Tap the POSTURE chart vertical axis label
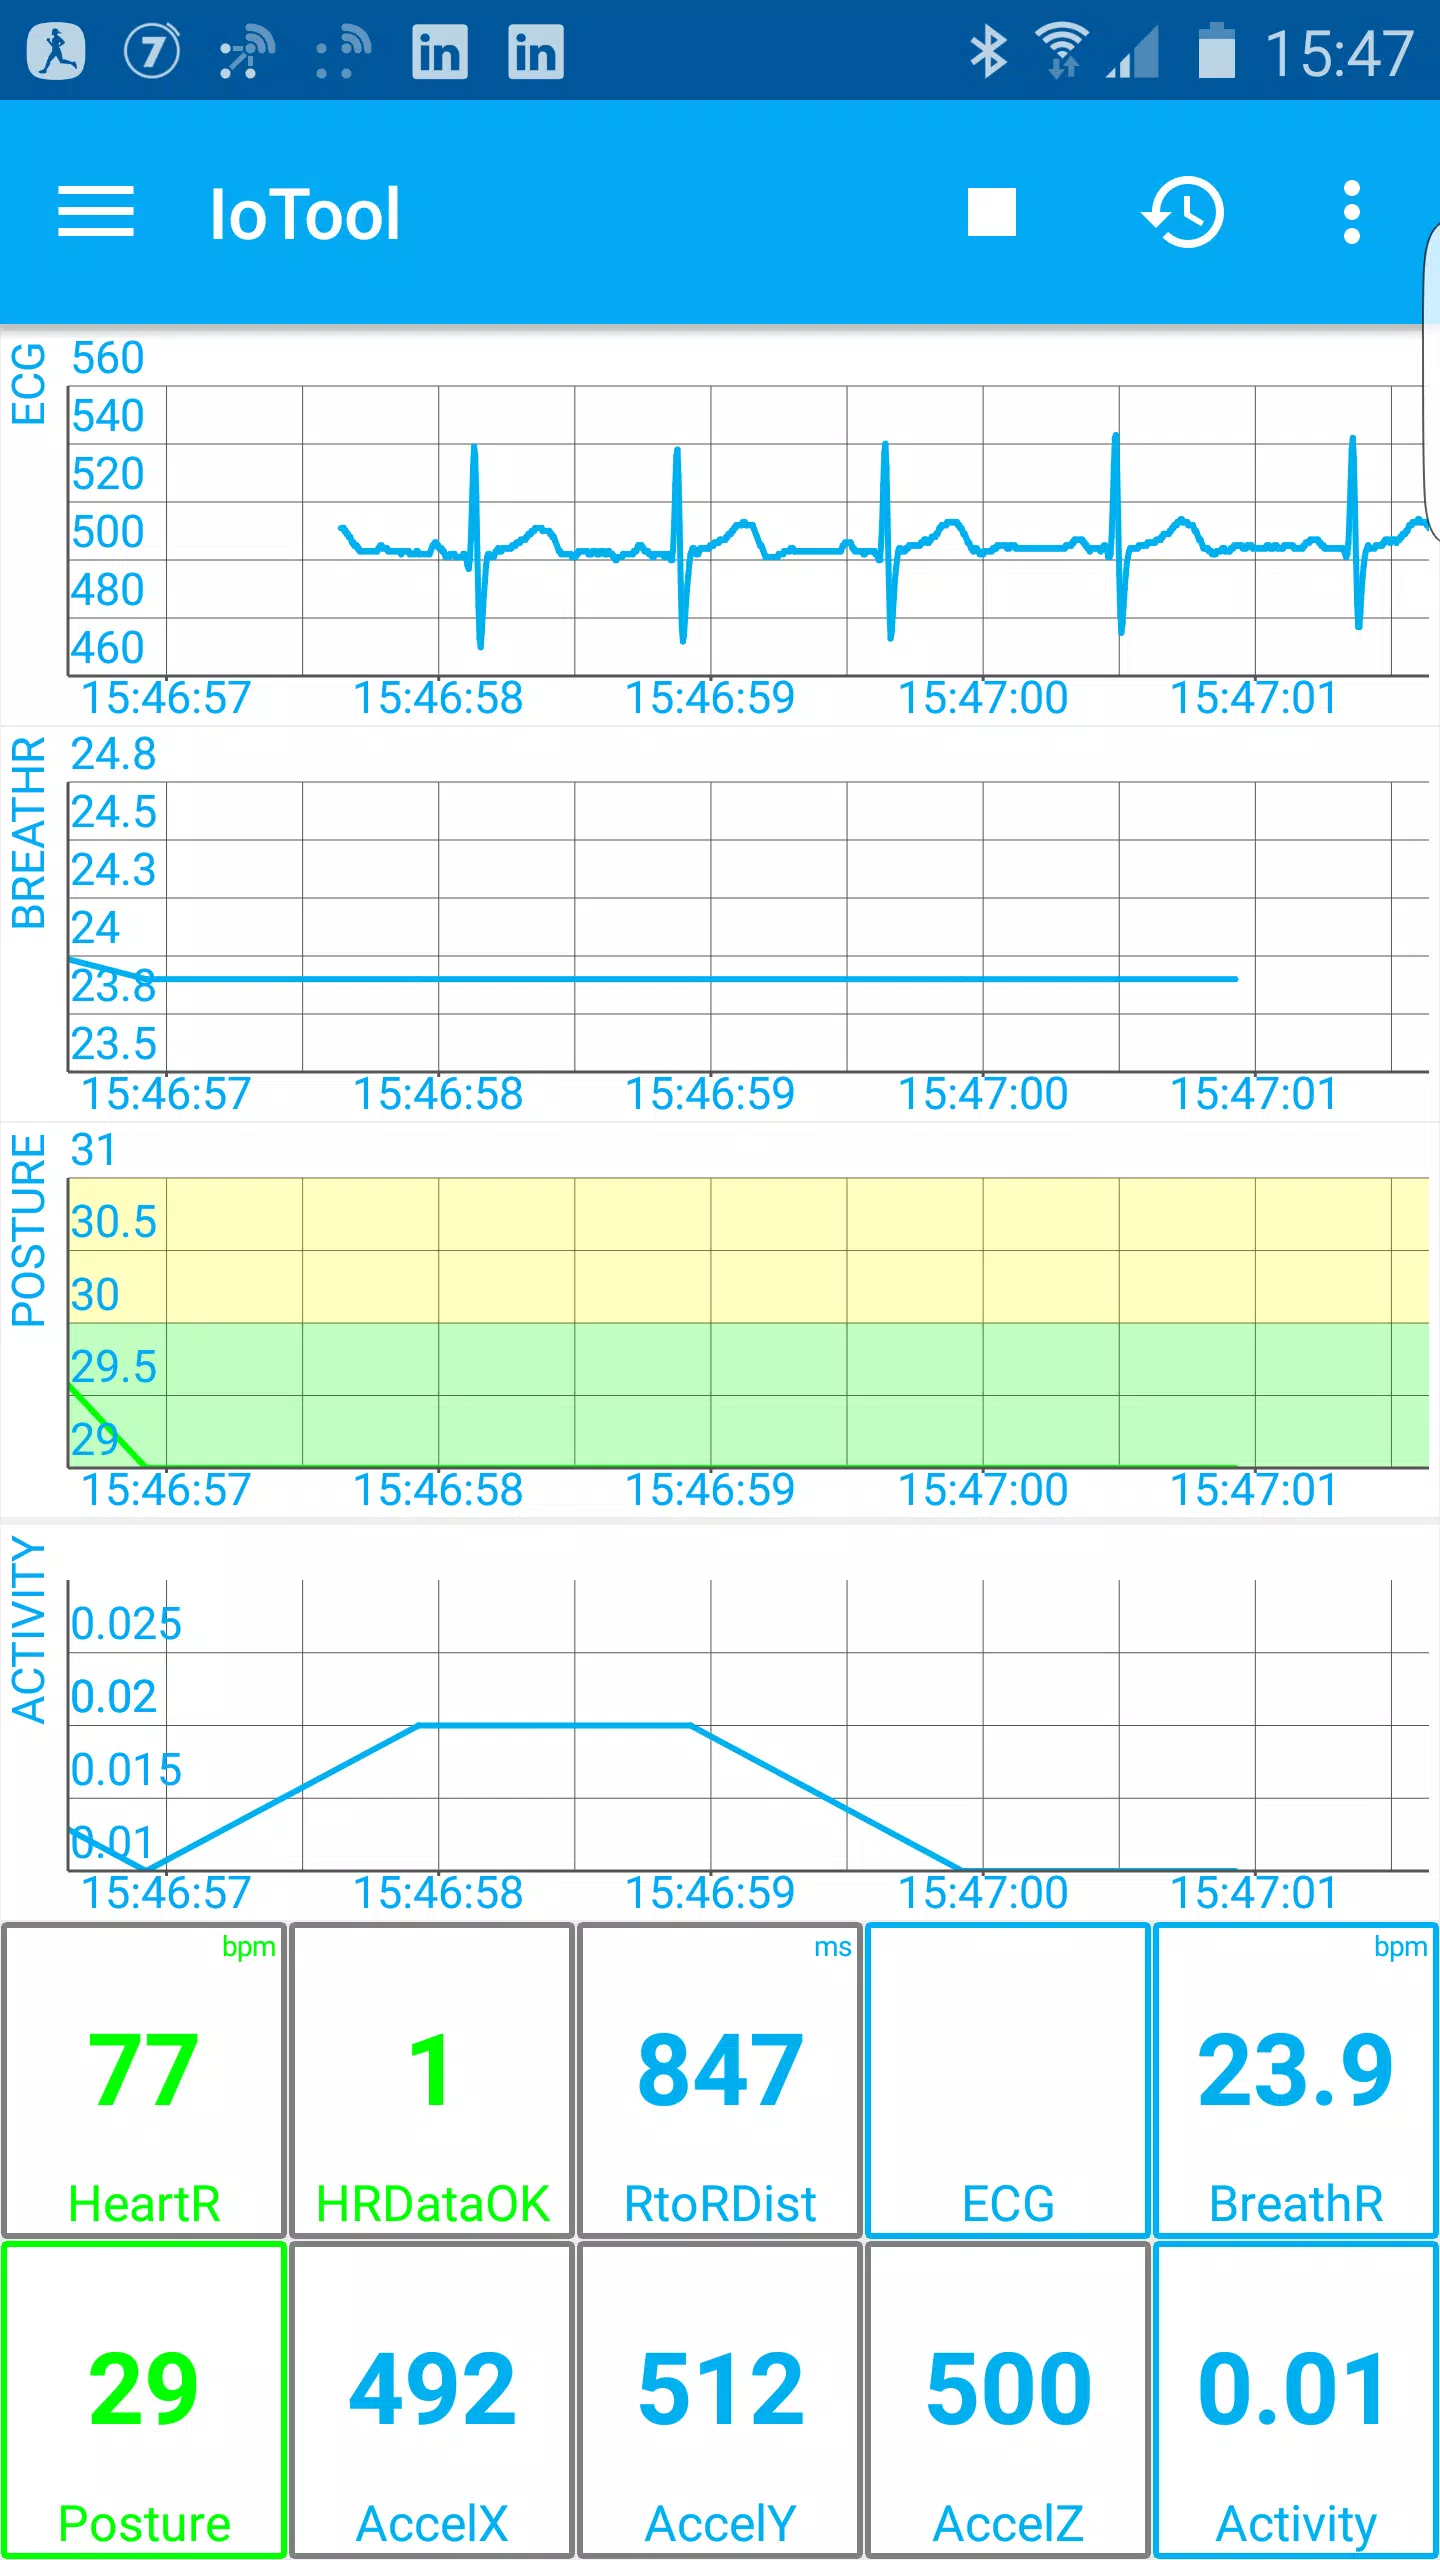This screenshot has height=2560, width=1440. tap(28, 1230)
